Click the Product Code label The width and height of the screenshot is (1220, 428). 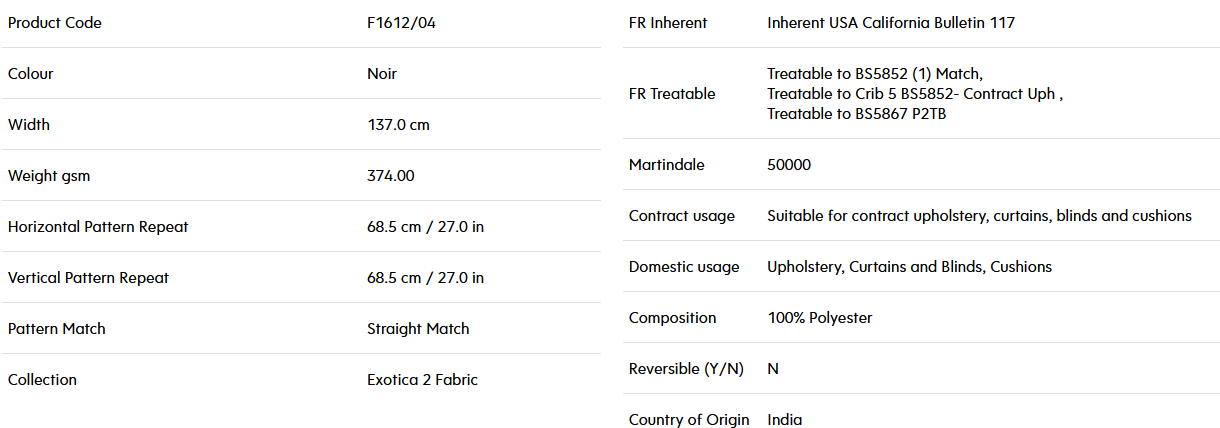(55, 23)
